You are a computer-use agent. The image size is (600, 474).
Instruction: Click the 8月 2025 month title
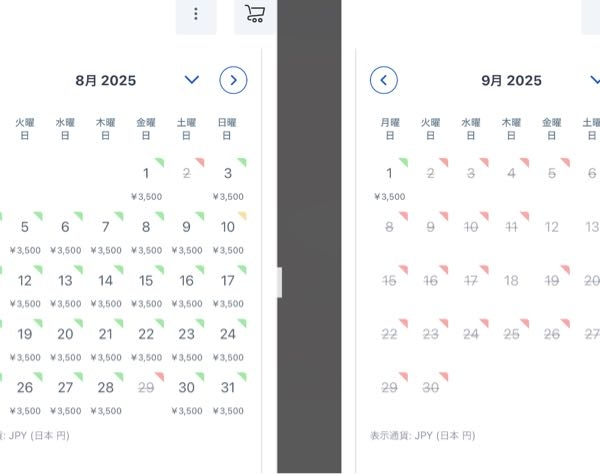[105, 80]
